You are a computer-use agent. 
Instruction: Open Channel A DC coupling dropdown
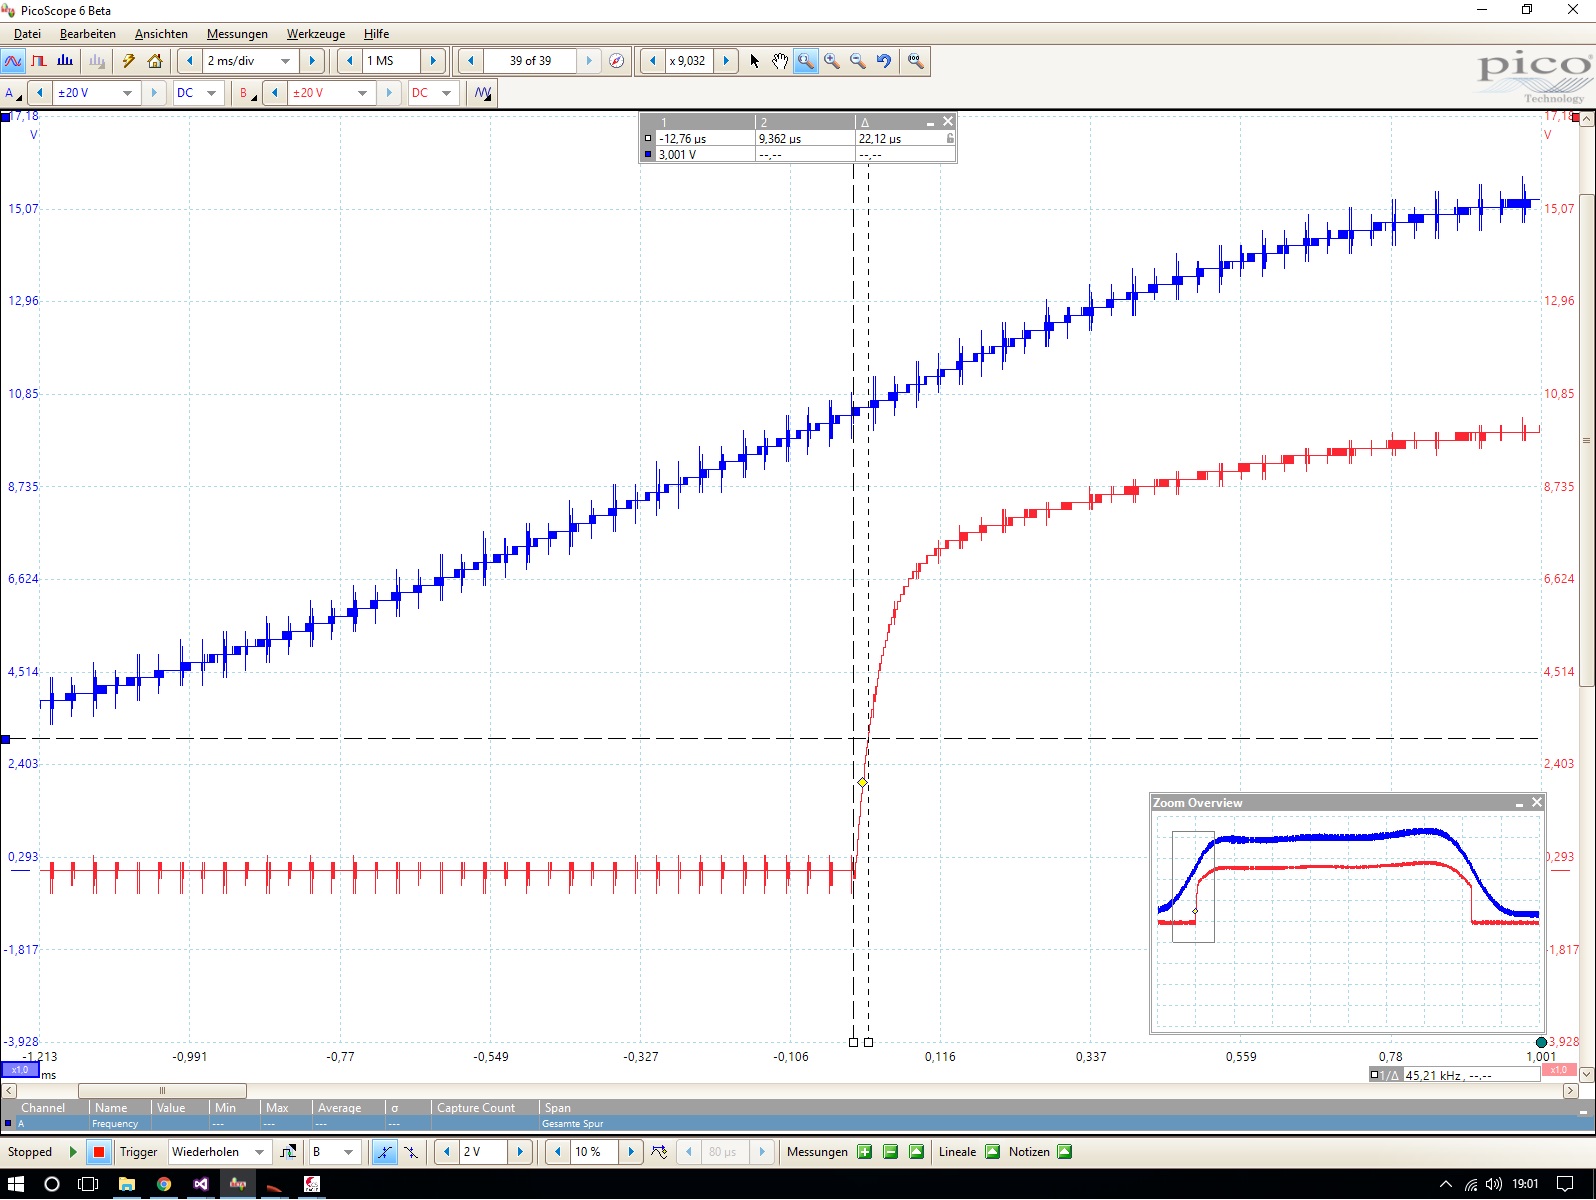pos(211,93)
